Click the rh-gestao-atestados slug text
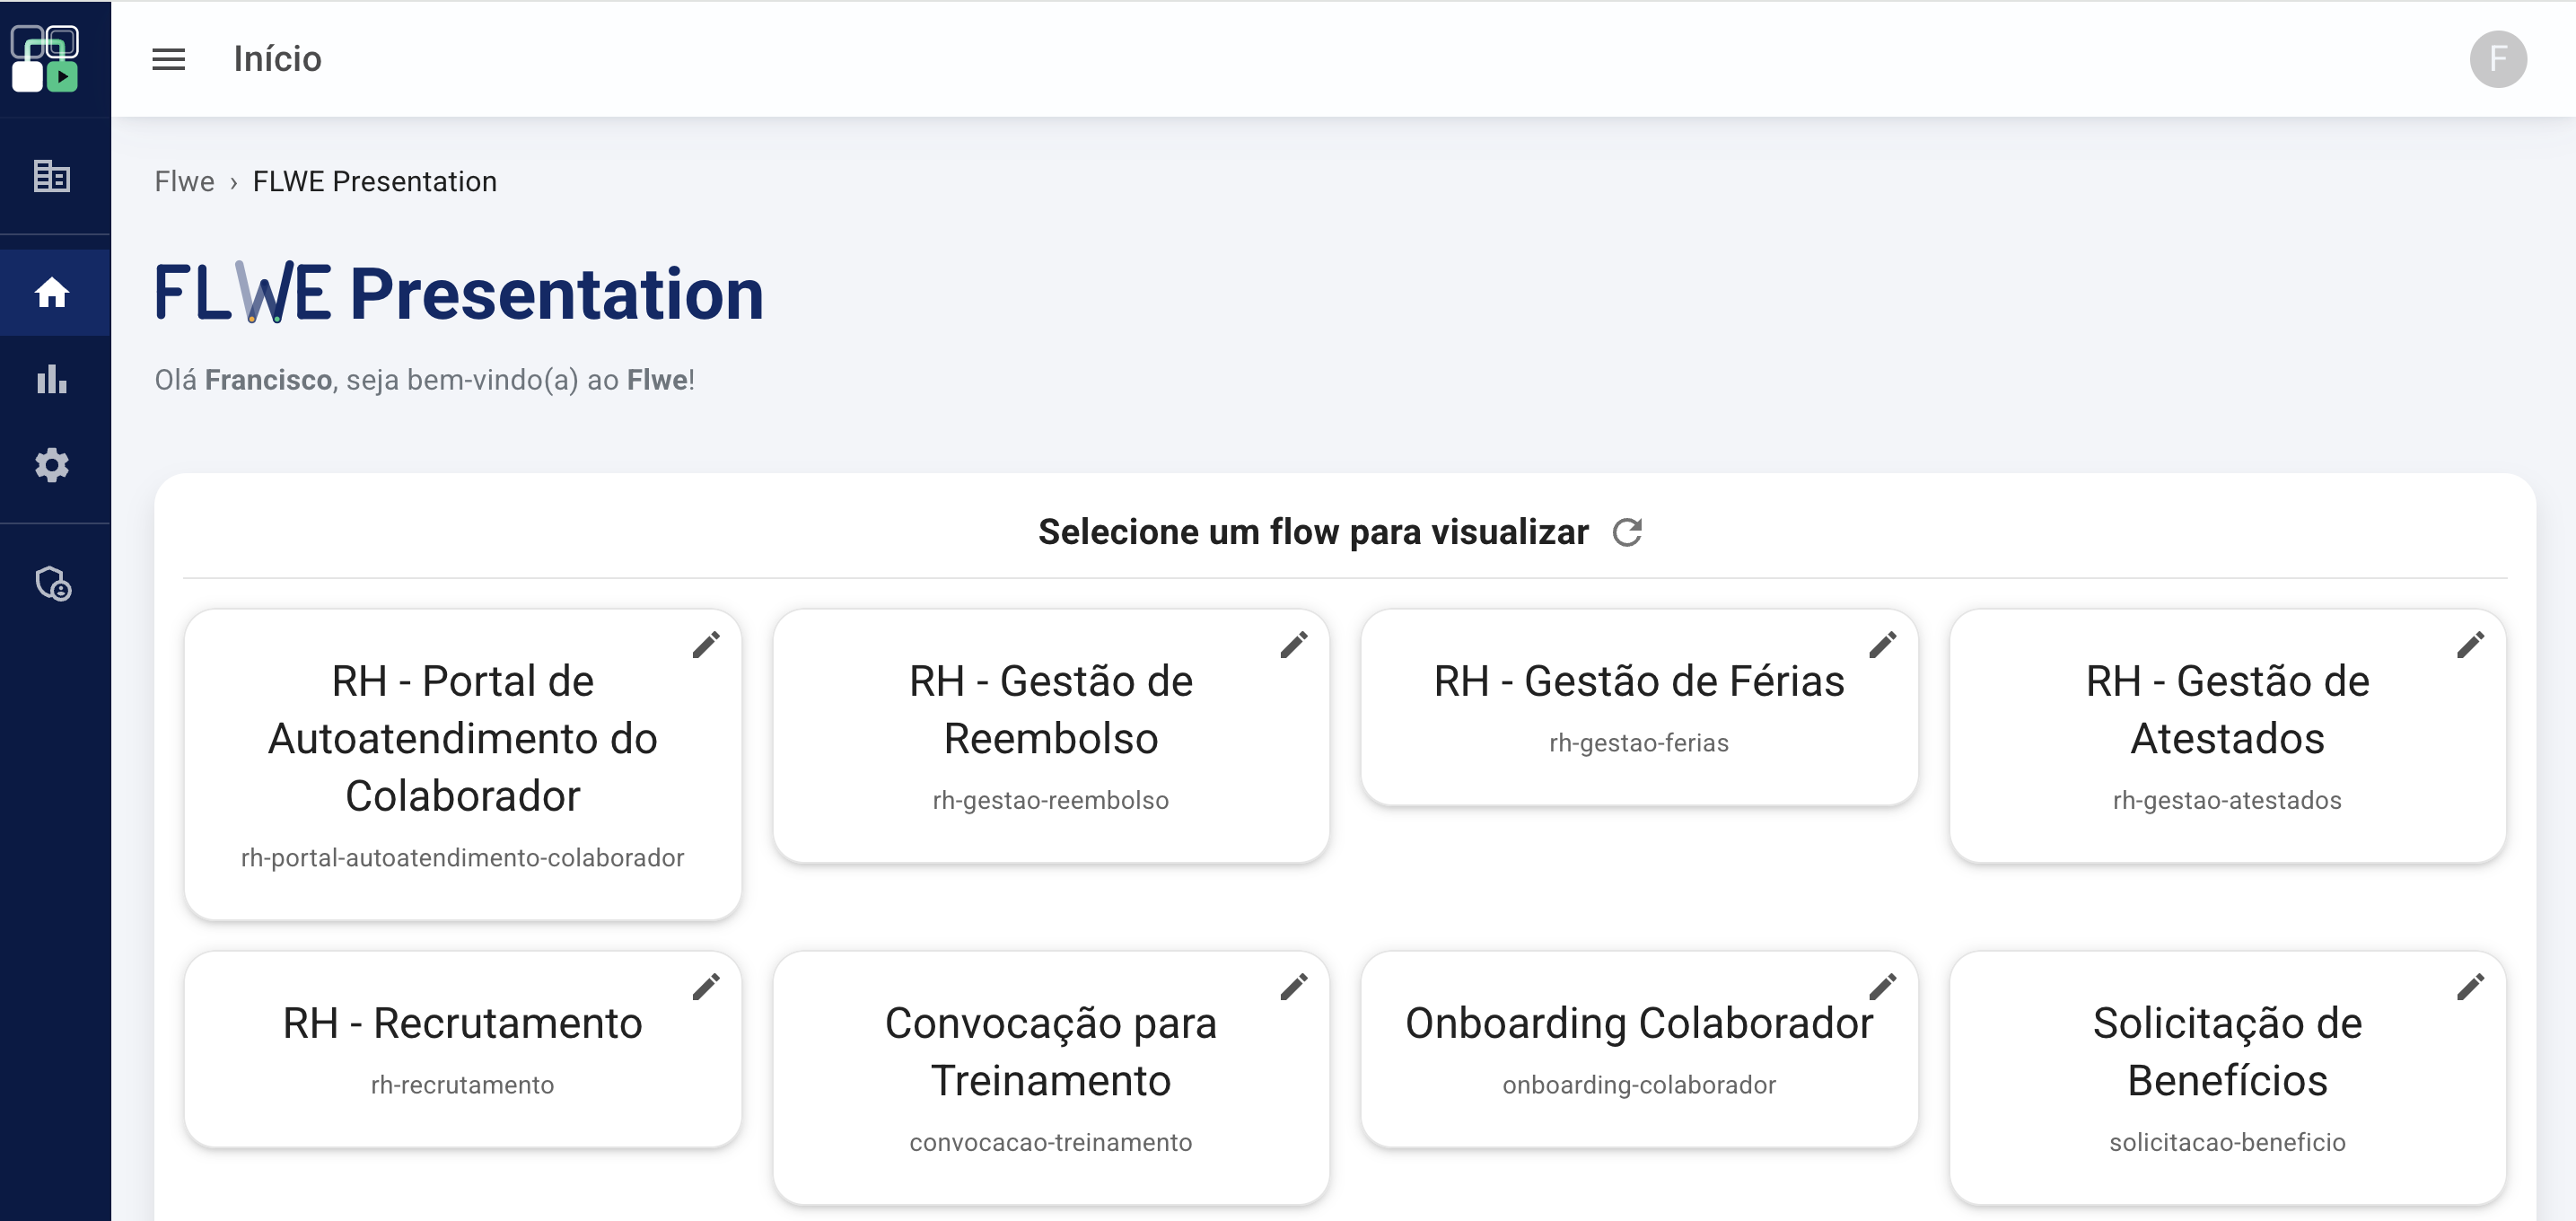Screen dimensions: 2576x1221 [x=2227, y=800]
